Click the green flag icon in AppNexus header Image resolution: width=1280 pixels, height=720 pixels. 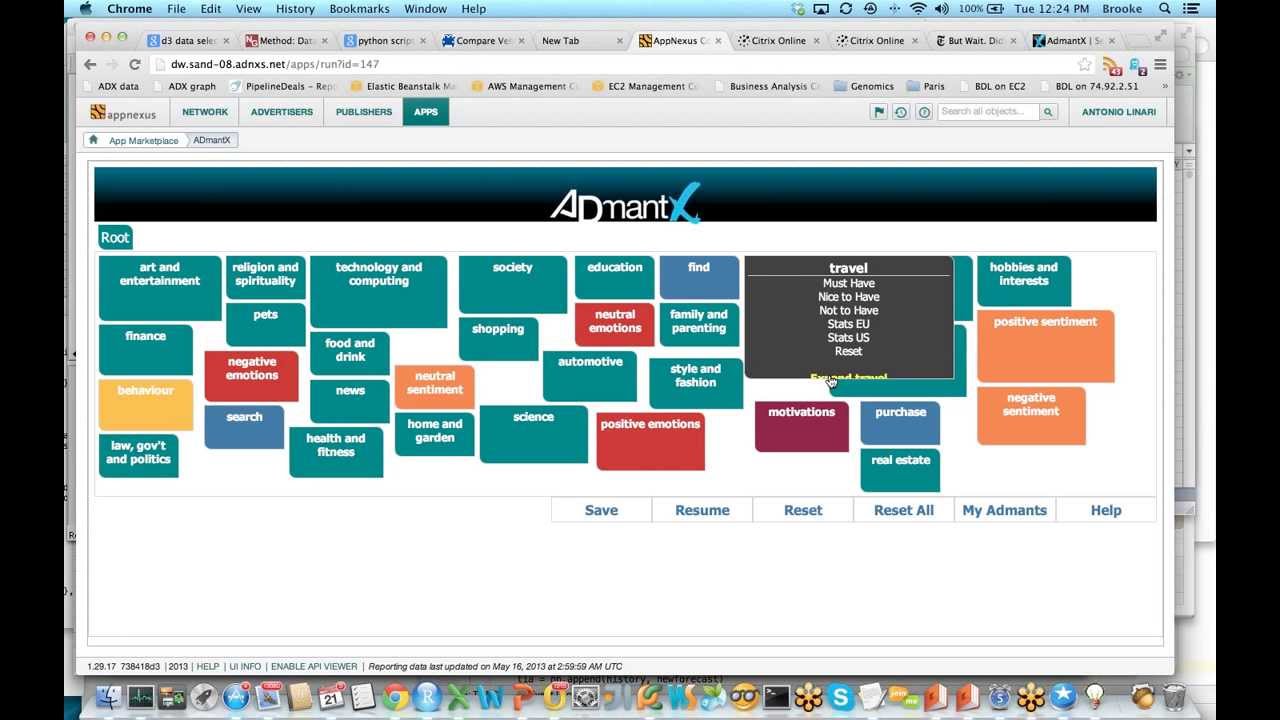coord(879,112)
